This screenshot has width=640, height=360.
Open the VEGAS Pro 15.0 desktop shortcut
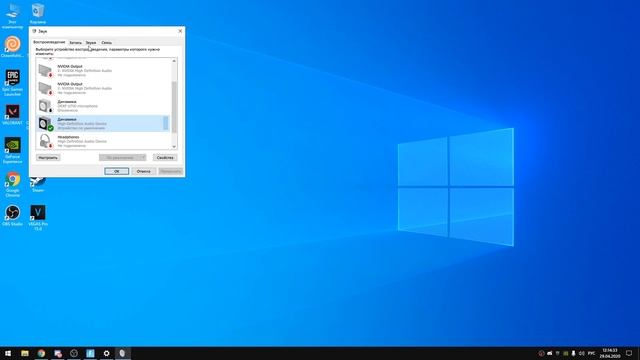[38, 218]
